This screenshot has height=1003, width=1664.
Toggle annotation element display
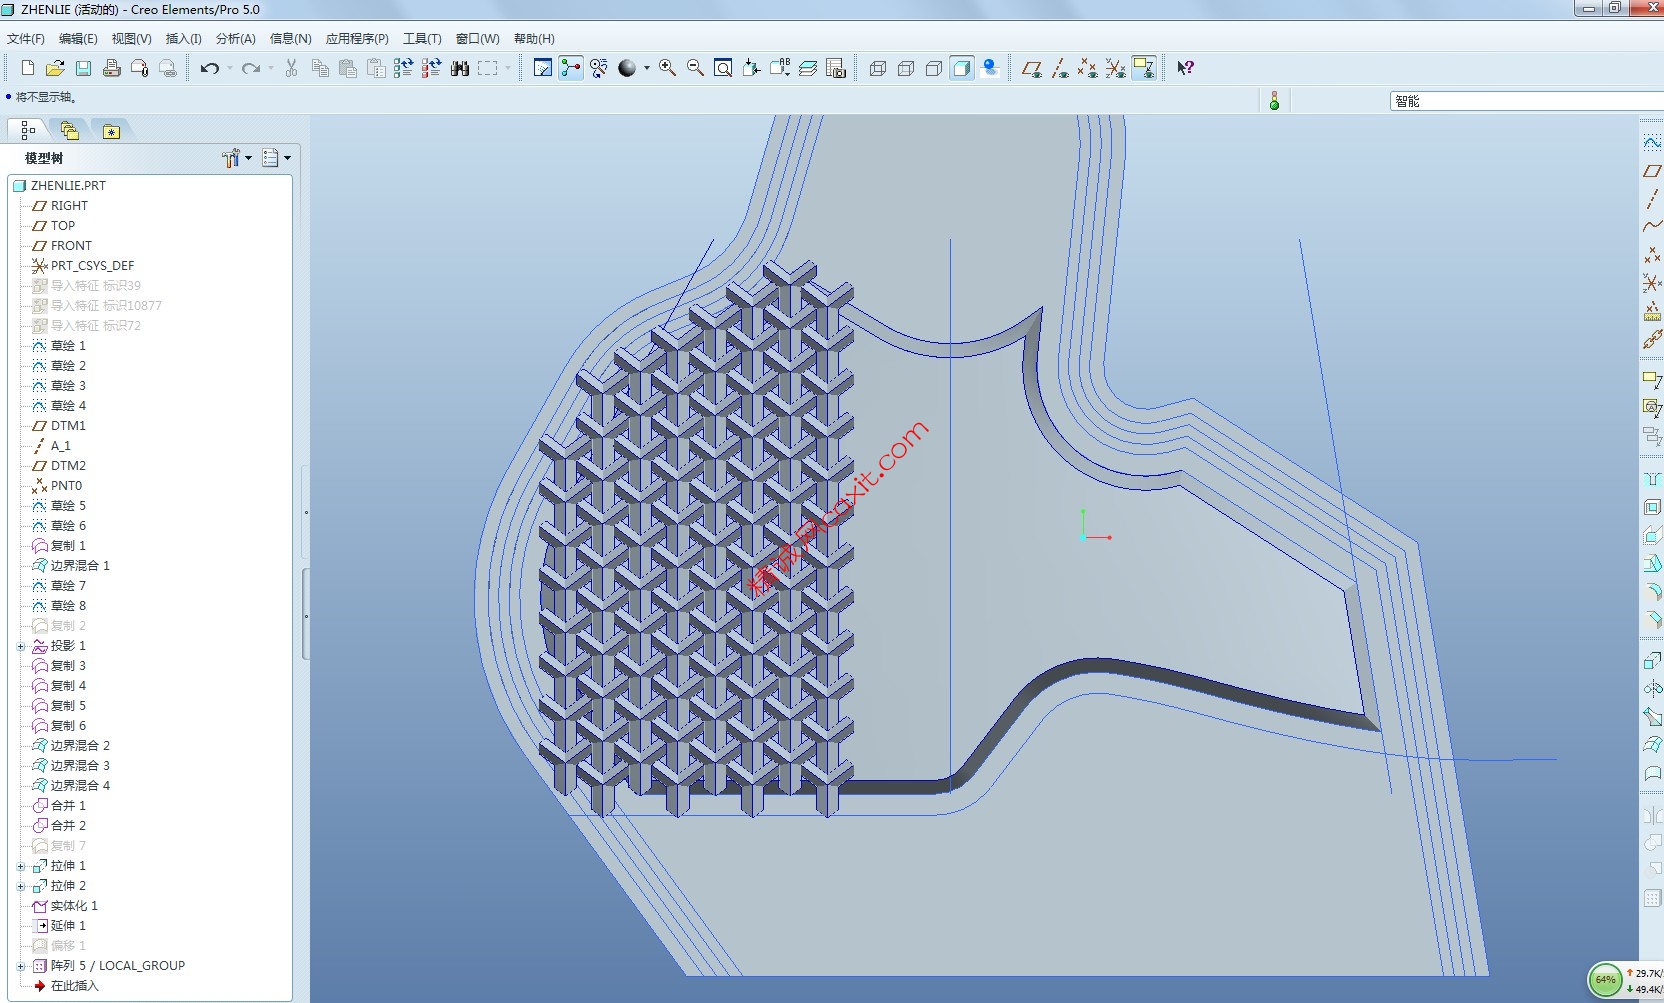pyautogui.click(x=1144, y=68)
